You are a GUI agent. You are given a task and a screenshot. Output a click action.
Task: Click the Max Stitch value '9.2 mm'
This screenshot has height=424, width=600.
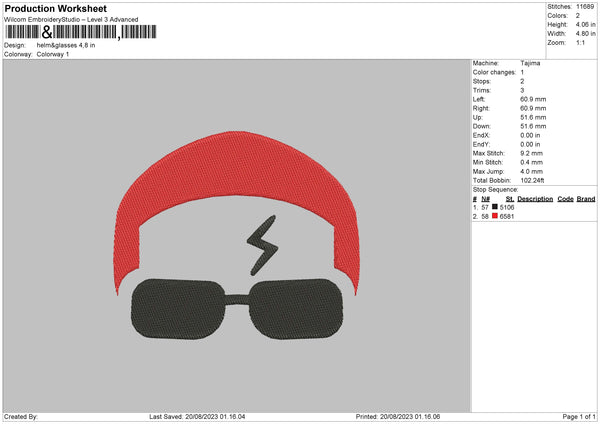click(x=532, y=153)
